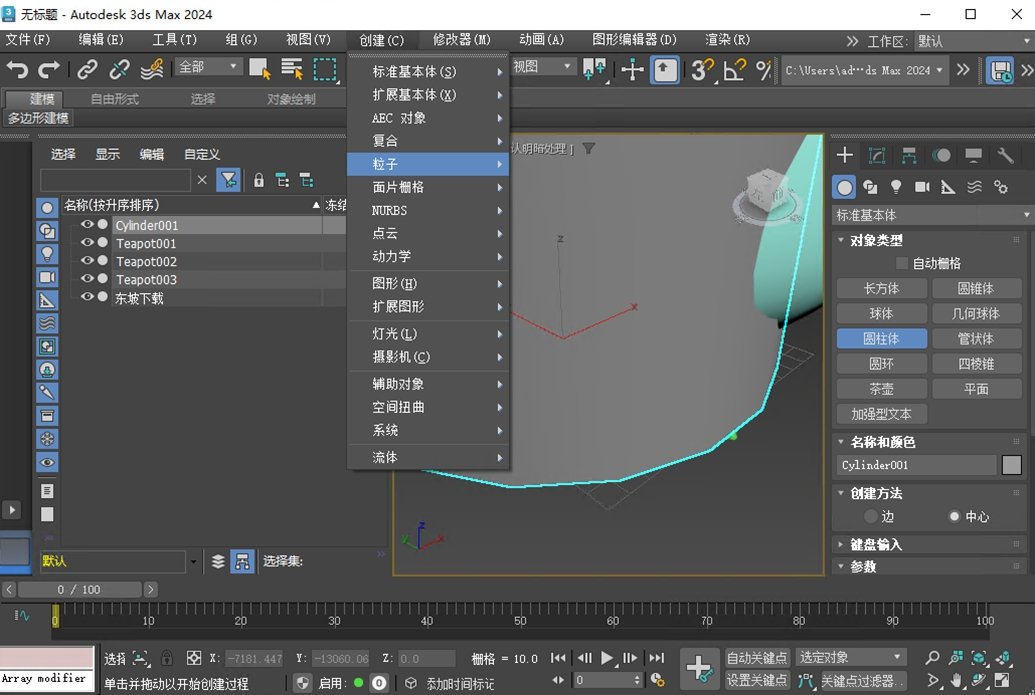
Task: Click the 0 / 100 time slider
Action: click(79, 589)
